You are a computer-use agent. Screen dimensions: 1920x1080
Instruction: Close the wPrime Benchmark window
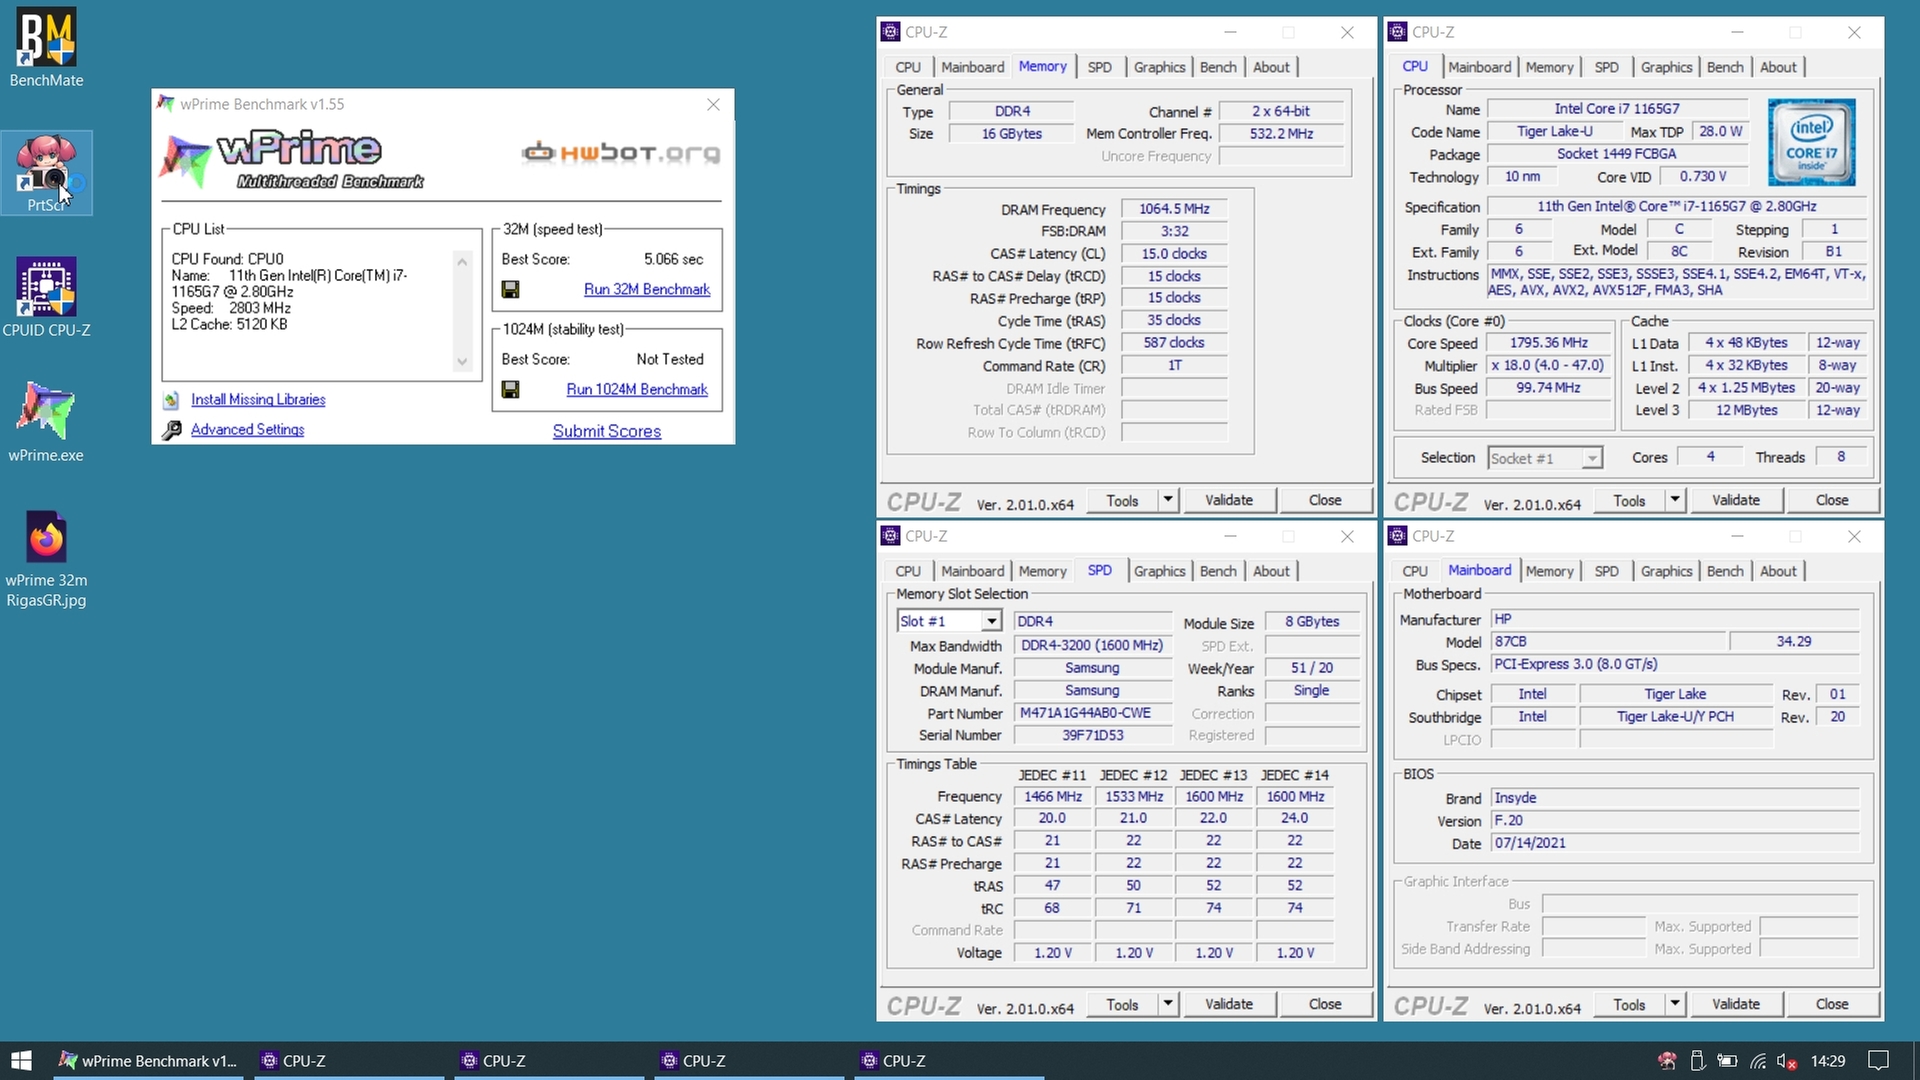[x=713, y=104]
